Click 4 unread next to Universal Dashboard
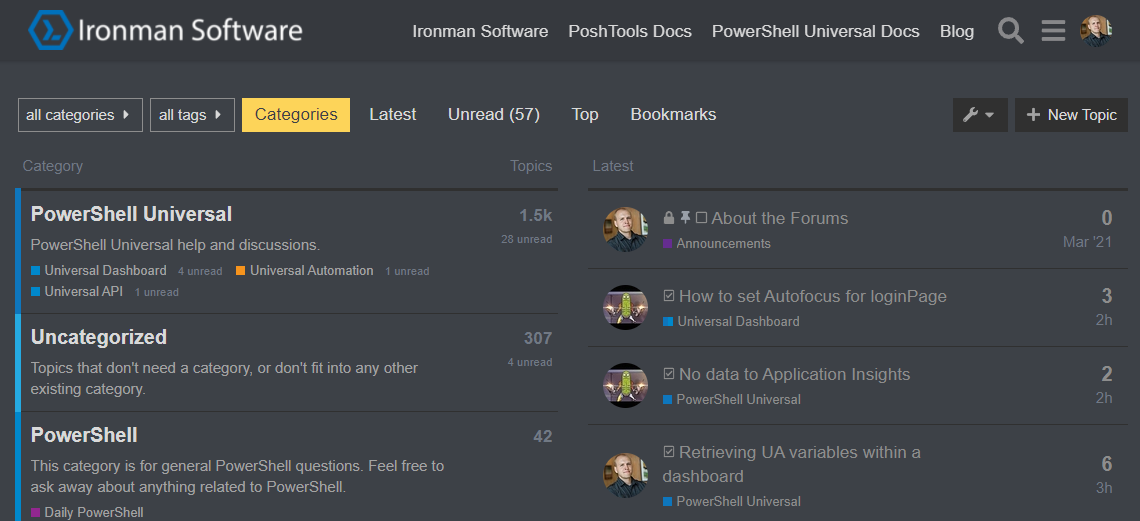 [x=200, y=271]
